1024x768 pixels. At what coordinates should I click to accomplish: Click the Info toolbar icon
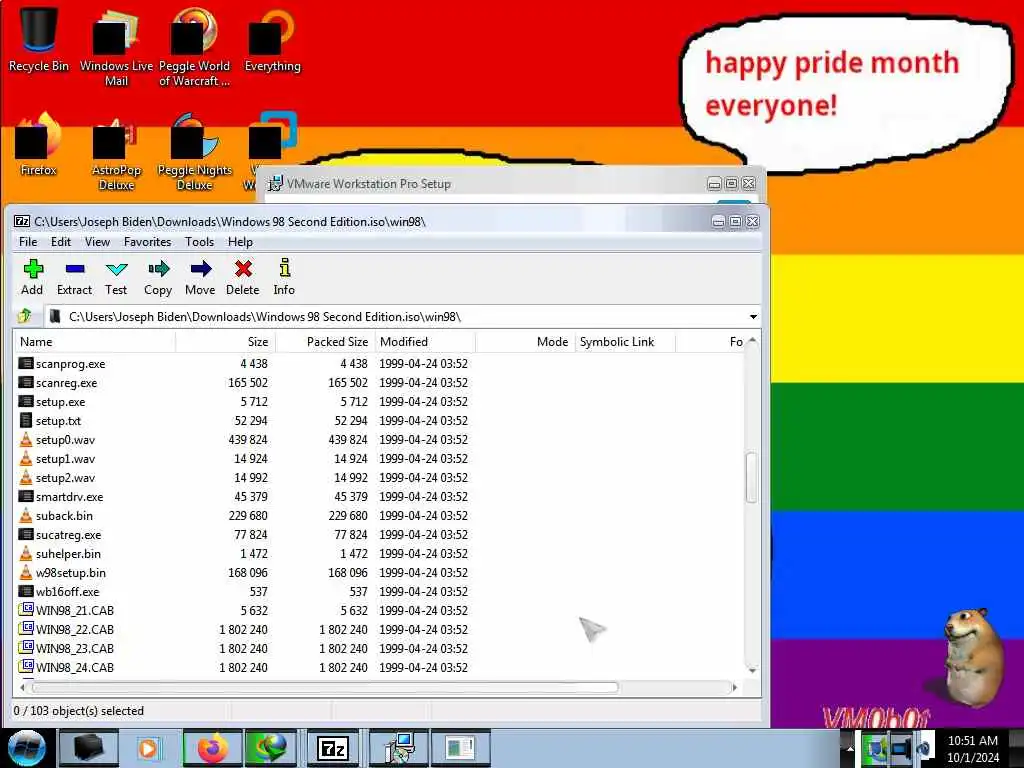point(285,268)
